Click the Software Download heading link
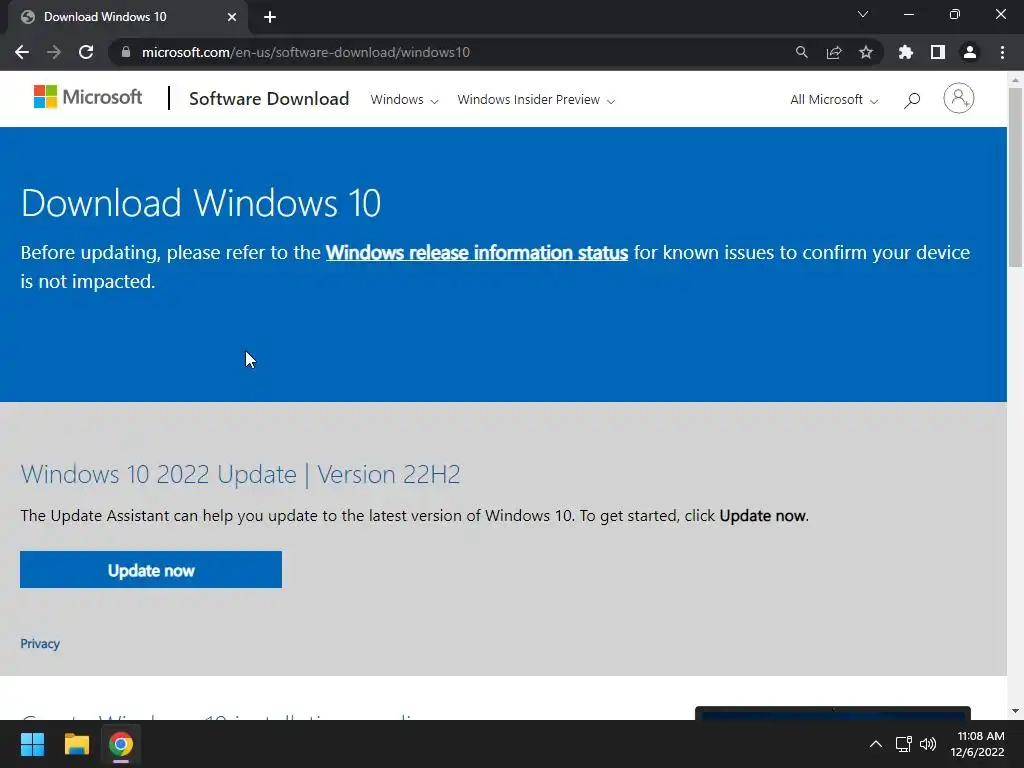 (269, 99)
